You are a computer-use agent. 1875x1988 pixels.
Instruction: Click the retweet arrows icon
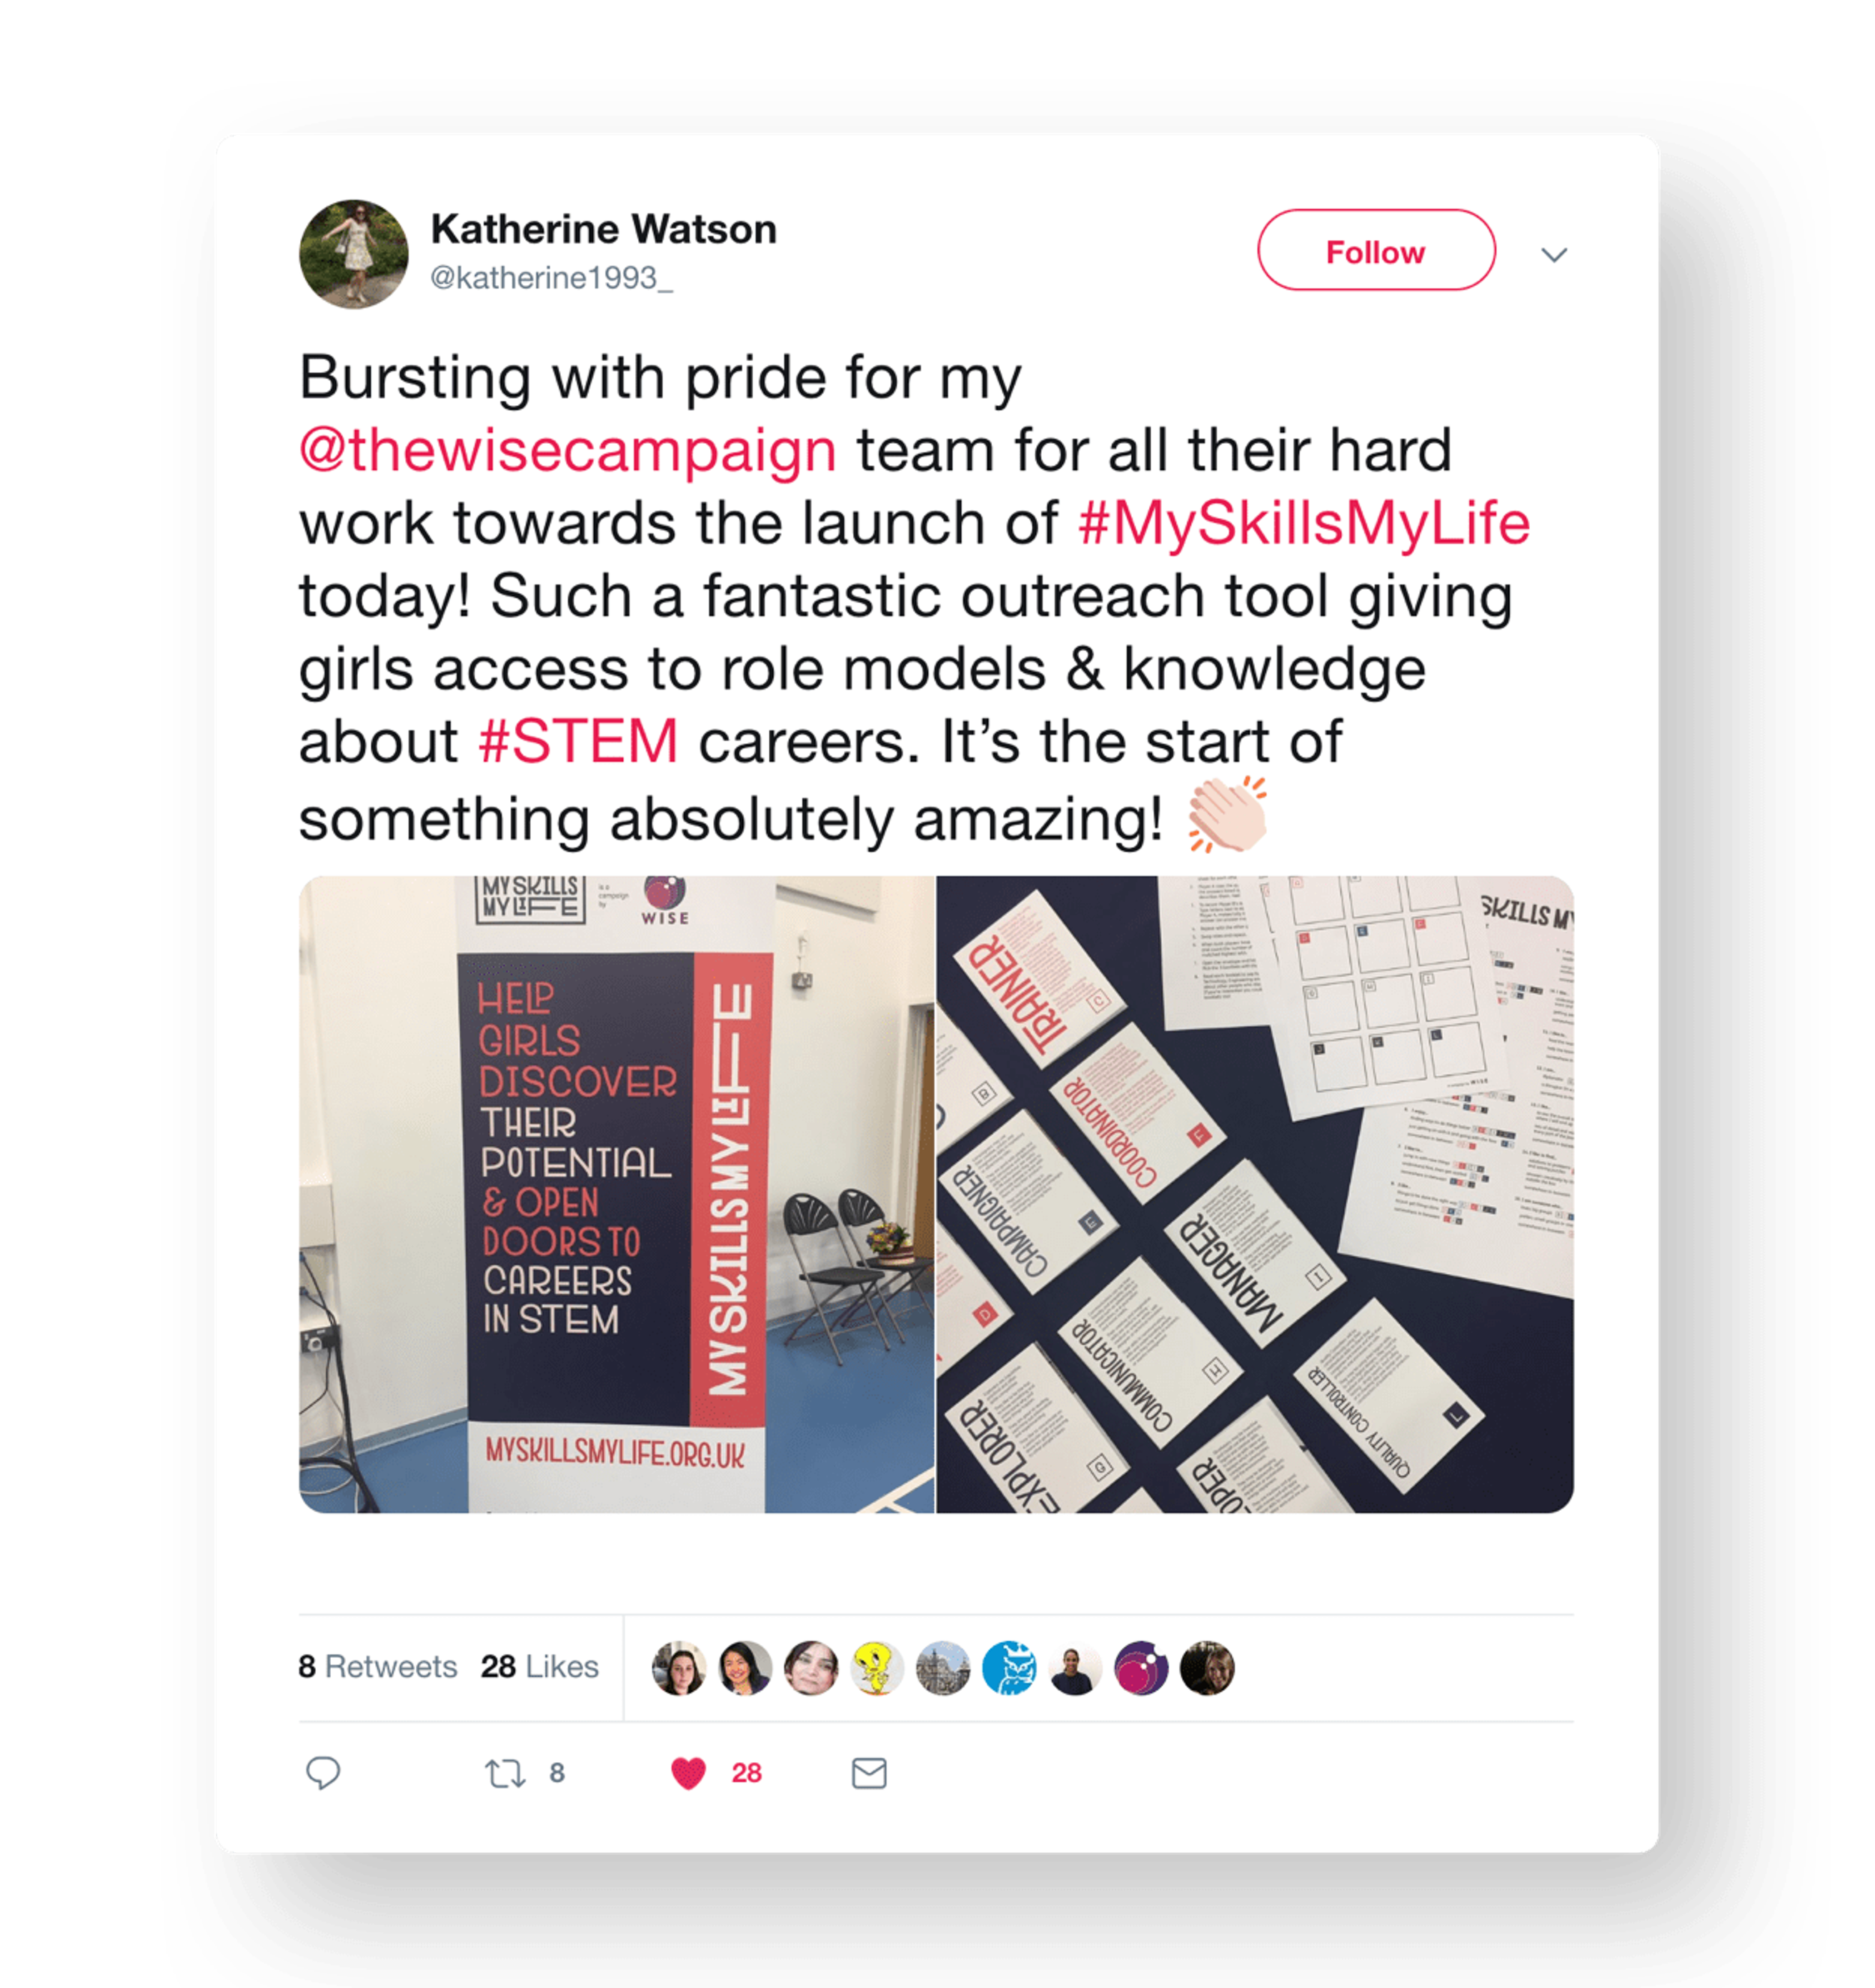coord(505,1774)
